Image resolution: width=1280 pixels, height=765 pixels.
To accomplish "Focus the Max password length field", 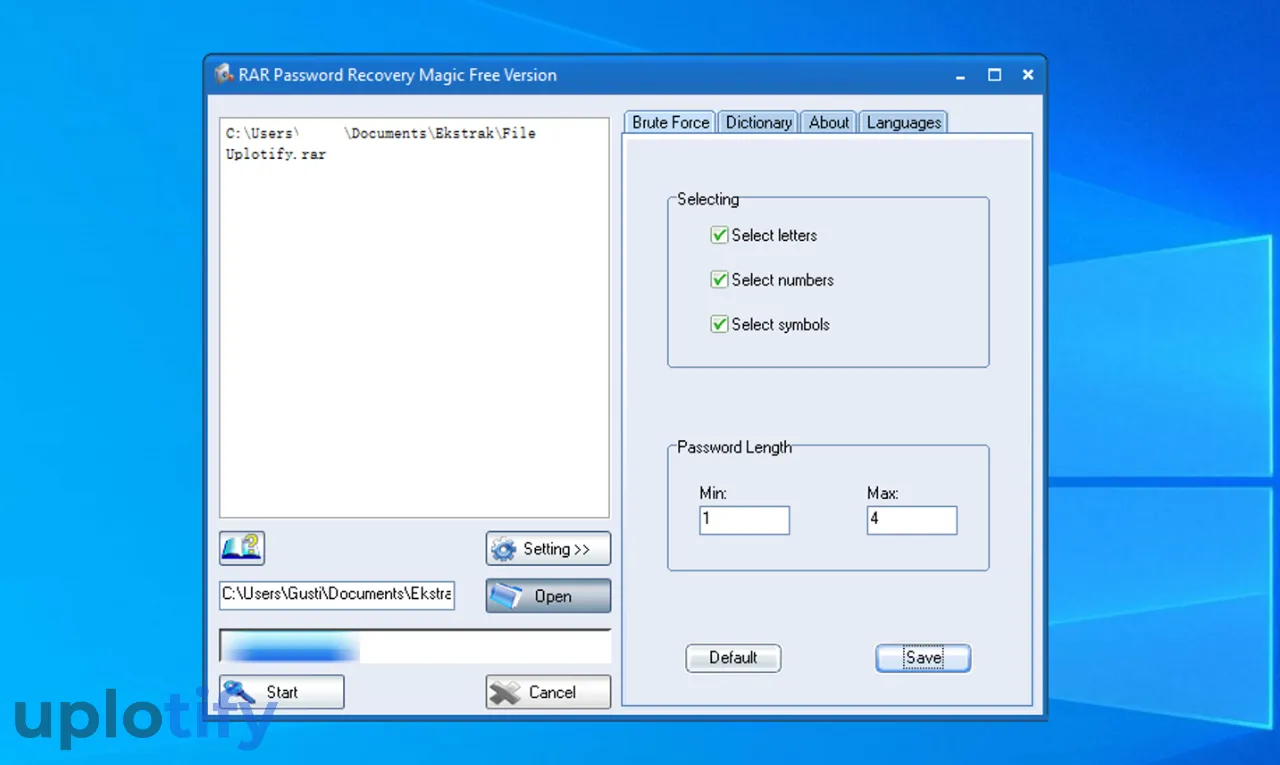I will pyautogui.click(x=912, y=520).
